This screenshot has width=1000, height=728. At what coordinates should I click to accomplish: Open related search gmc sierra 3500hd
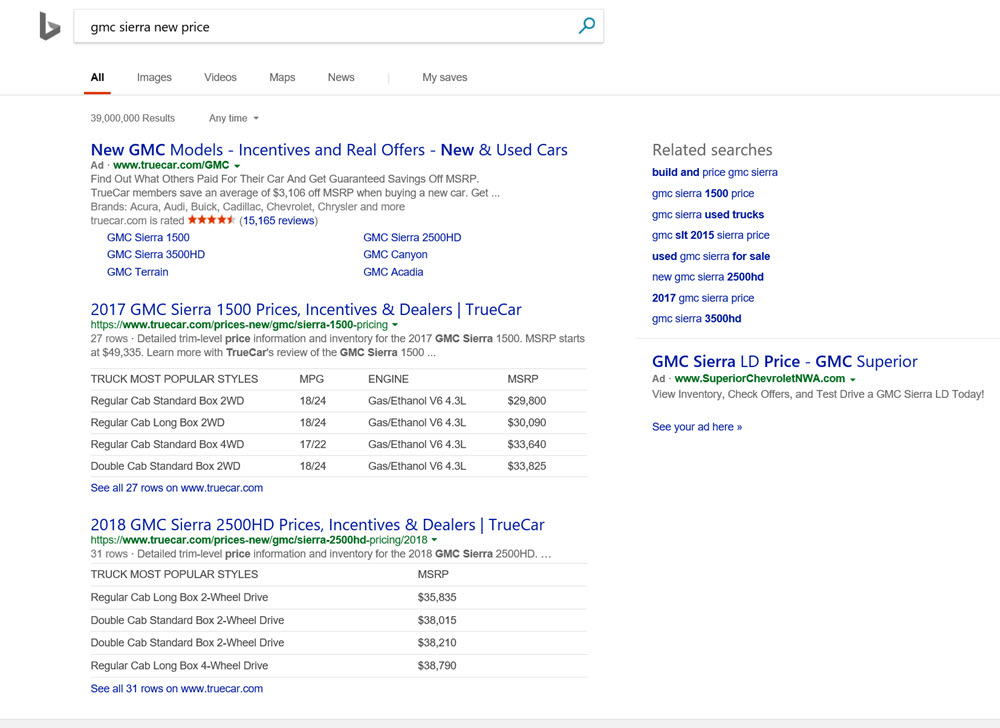point(696,318)
